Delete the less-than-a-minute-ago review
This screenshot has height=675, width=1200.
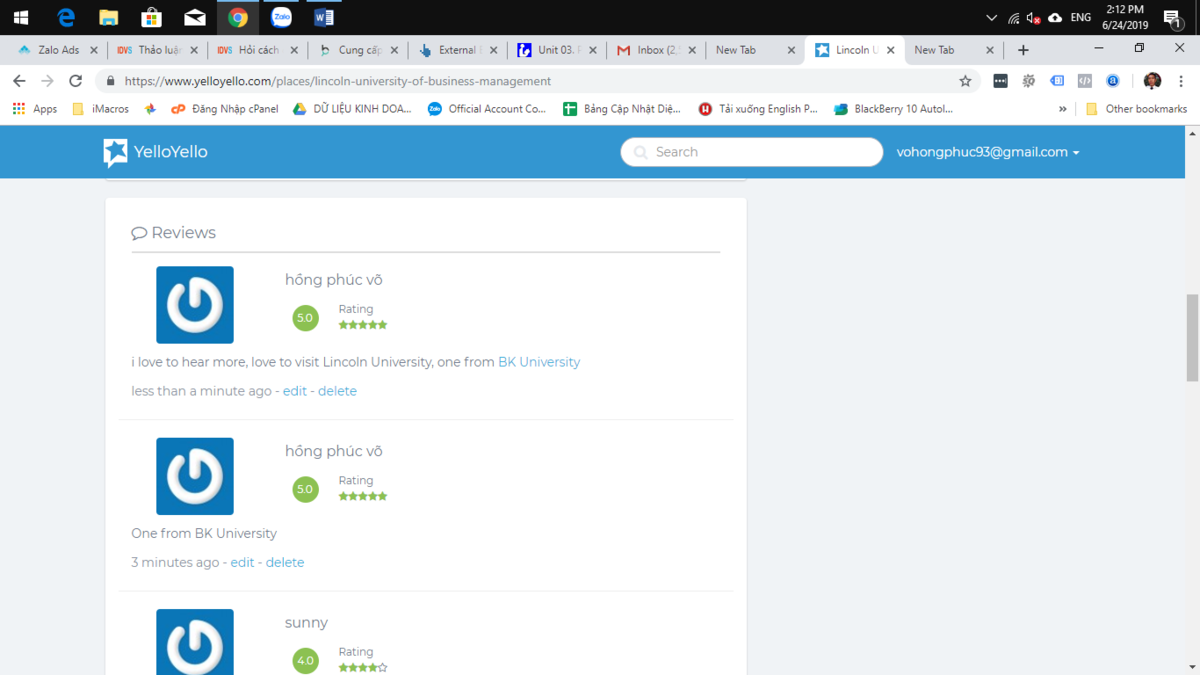click(x=337, y=391)
